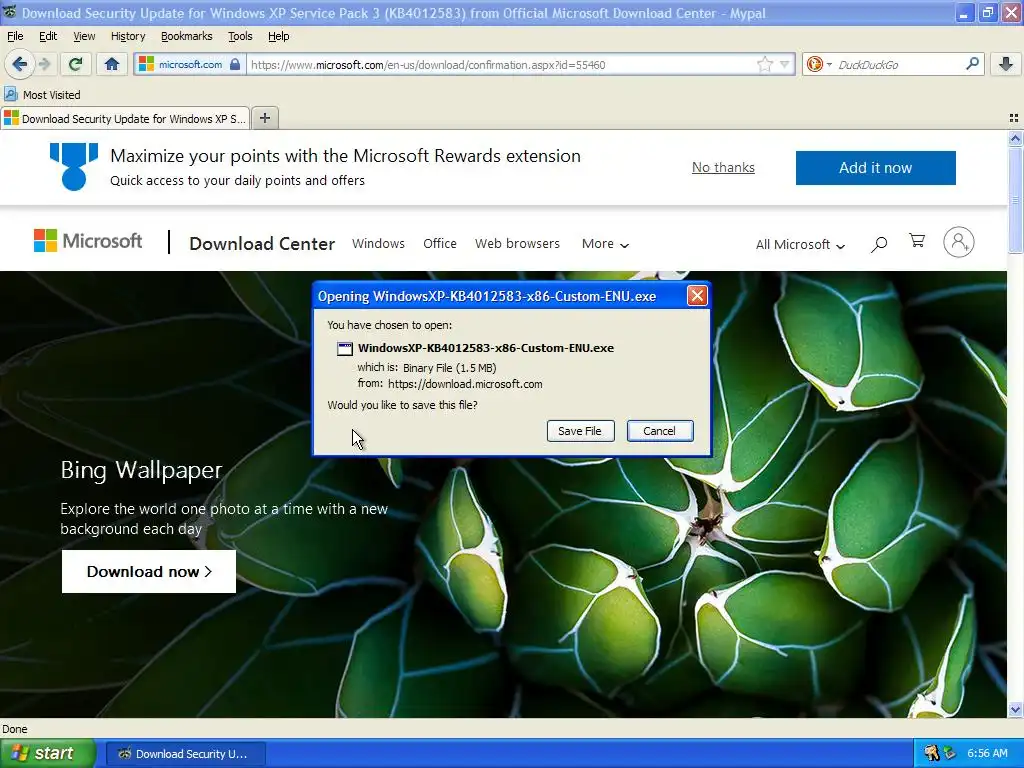Open the View menu
The width and height of the screenshot is (1024, 768).
coord(84,36)
